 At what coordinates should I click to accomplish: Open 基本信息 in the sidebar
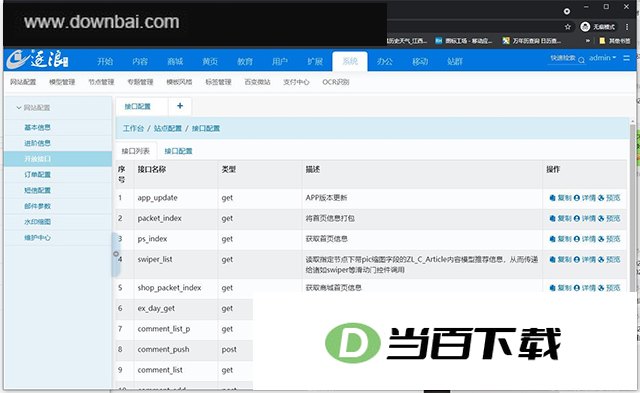coord(37,127)
